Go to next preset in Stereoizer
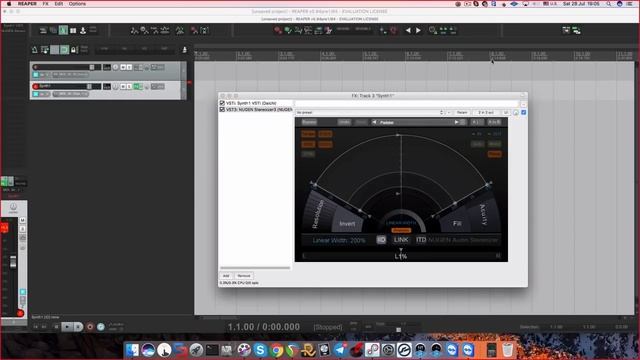 point(456,122)
